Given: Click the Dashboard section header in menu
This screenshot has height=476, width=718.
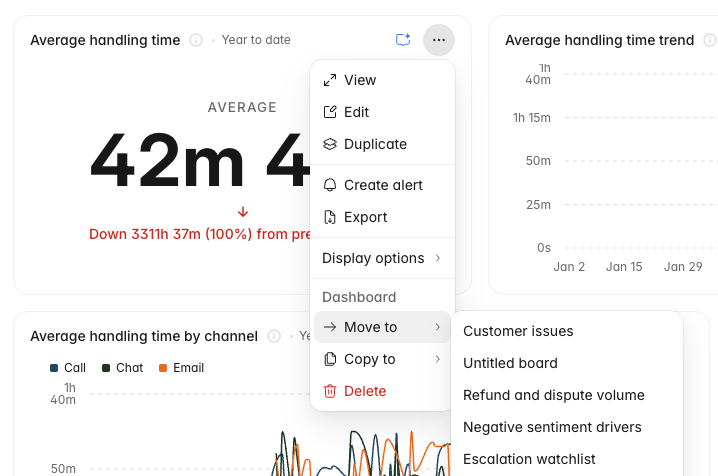Looking at the screenshot, I should click(x=359, y=298).
